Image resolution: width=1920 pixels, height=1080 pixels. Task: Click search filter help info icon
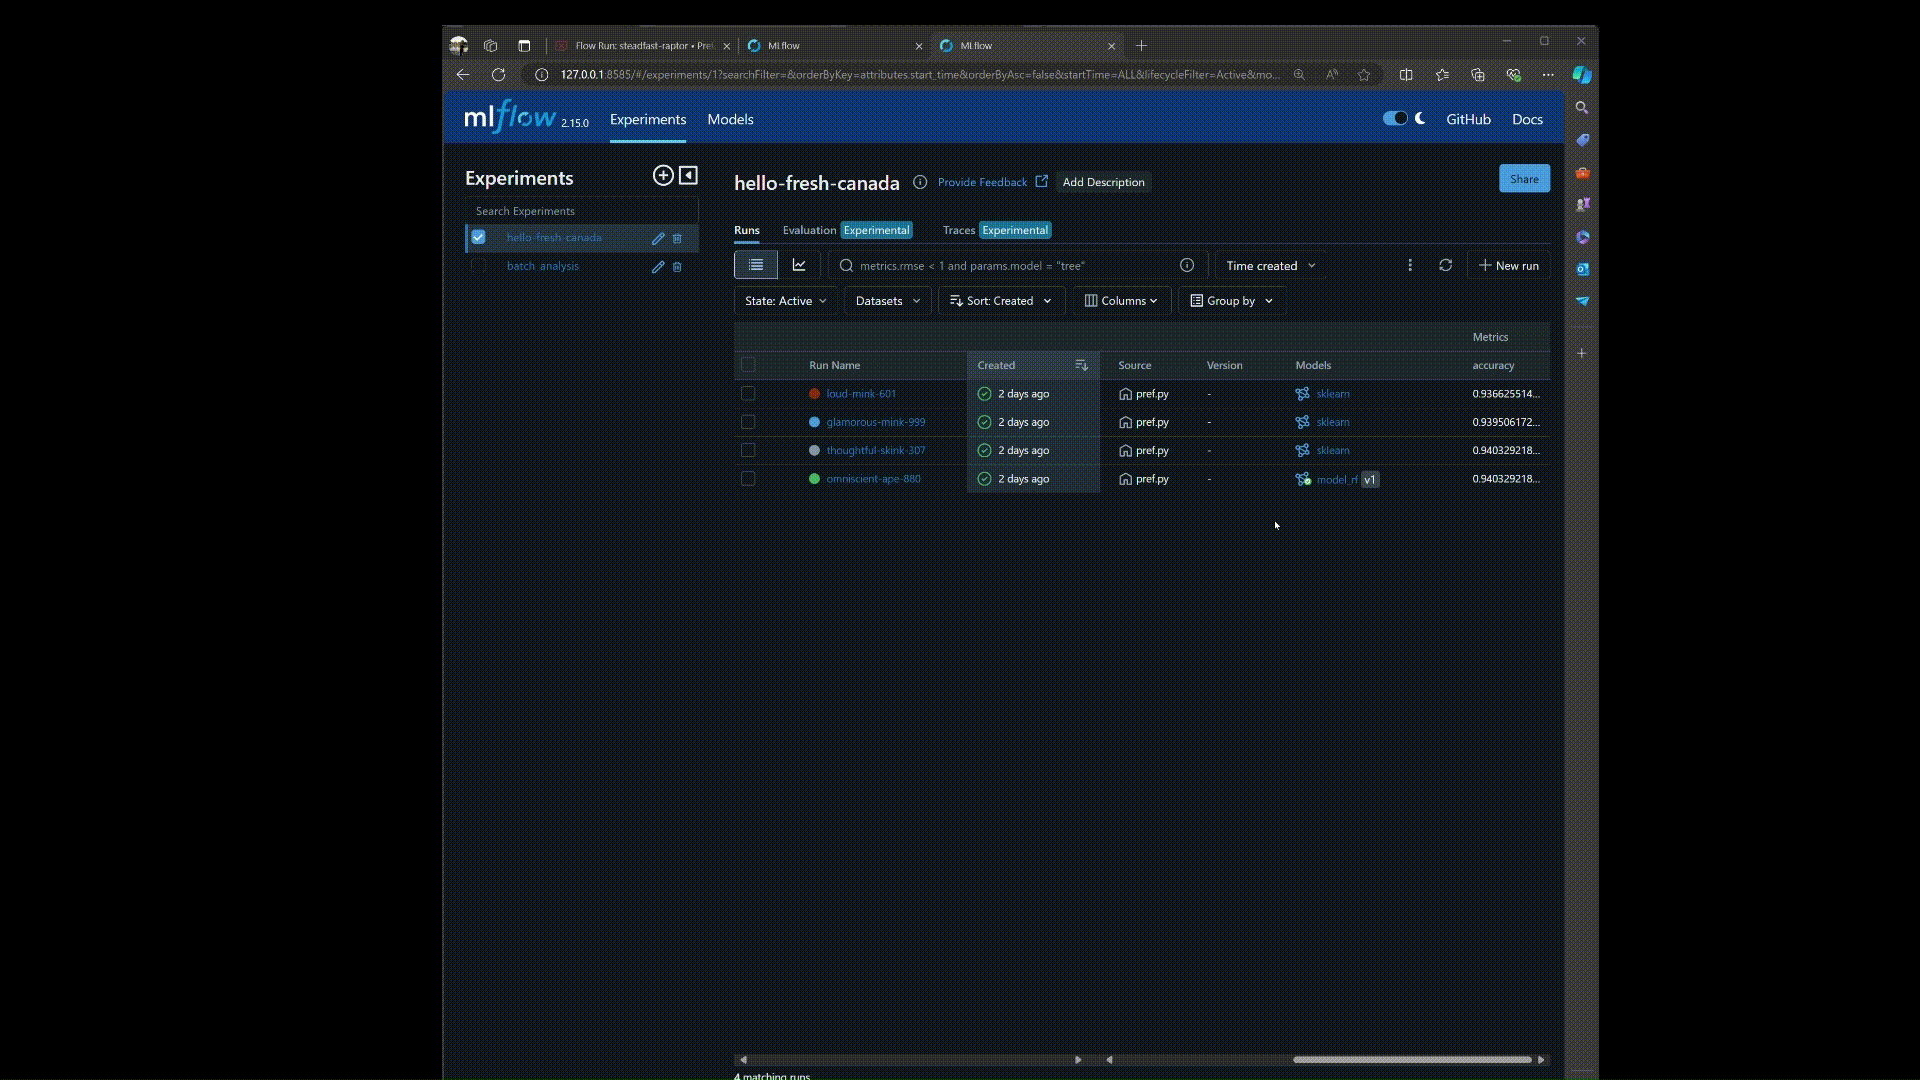point(1187,265)
